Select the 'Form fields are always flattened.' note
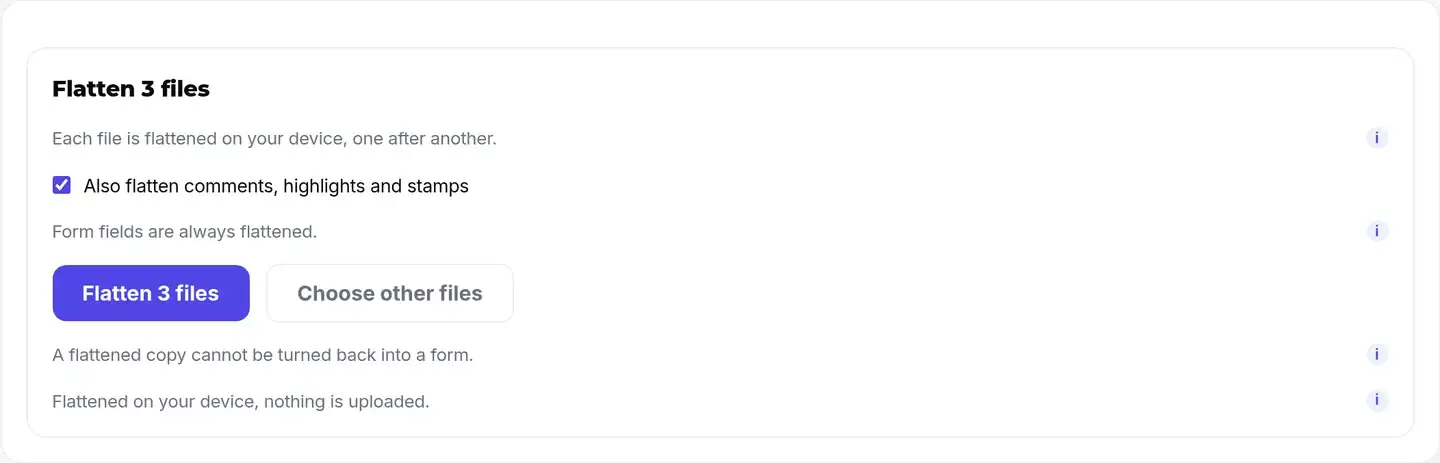This screenshot has width=1440, height=463. 184,232
